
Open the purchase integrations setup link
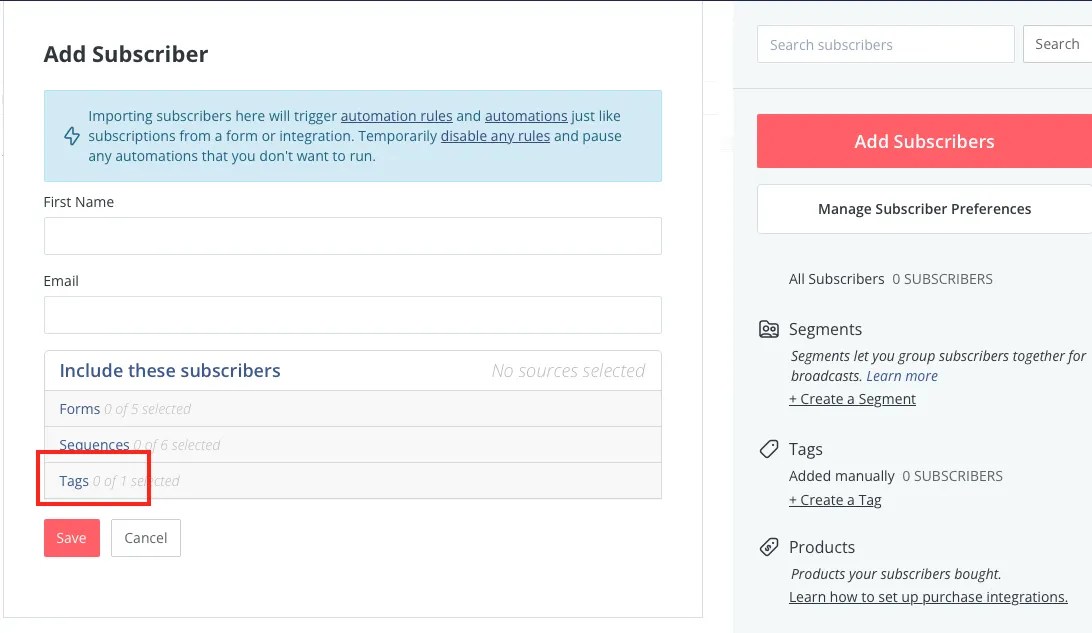coord(928,596)
